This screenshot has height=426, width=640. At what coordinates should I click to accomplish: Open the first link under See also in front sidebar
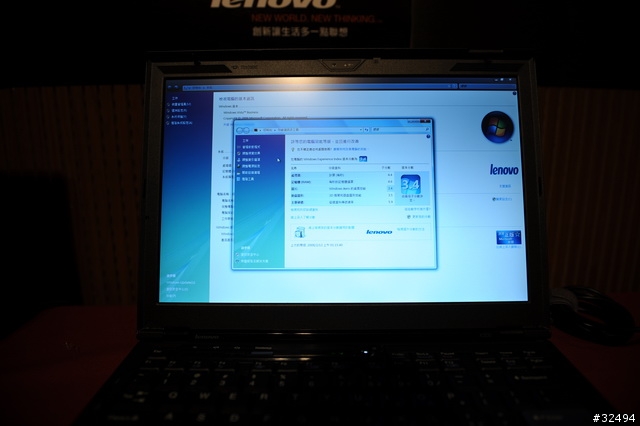click(x=250, y=255)
